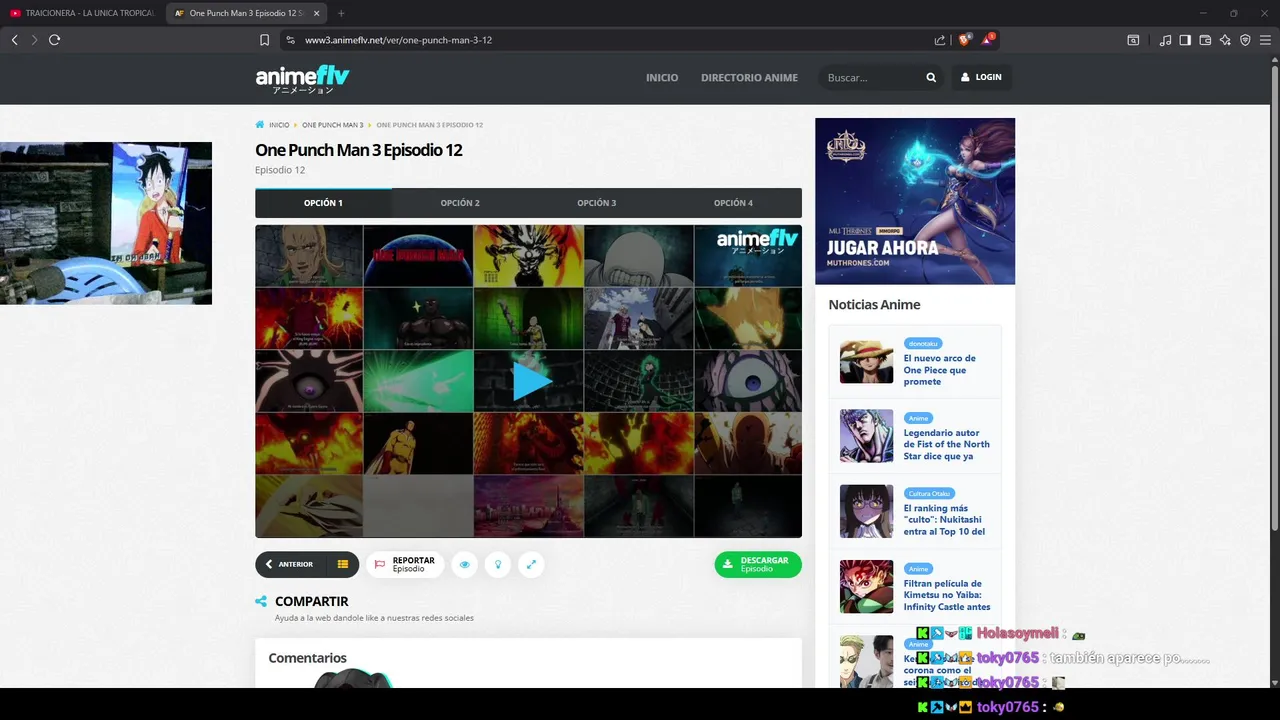Open the browser hamburger main menu
Viewport: 1280px width, 720px height.
(x=1265, y=40)
